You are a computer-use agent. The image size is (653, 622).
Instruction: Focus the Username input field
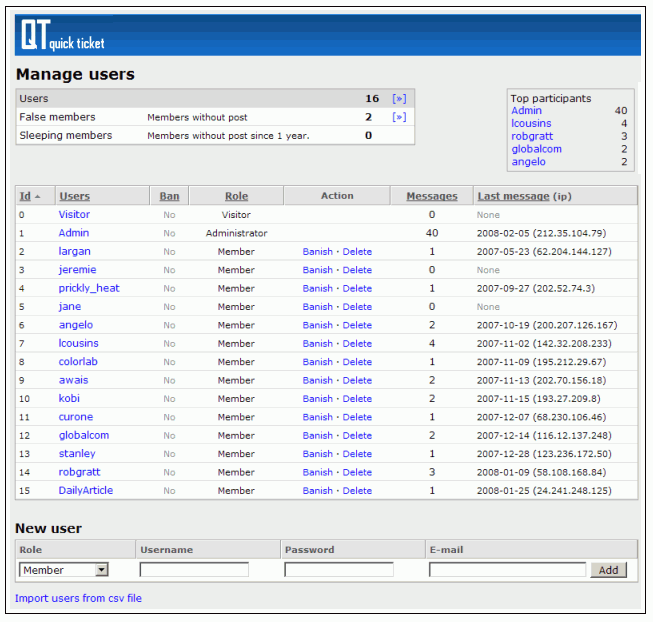194,570
